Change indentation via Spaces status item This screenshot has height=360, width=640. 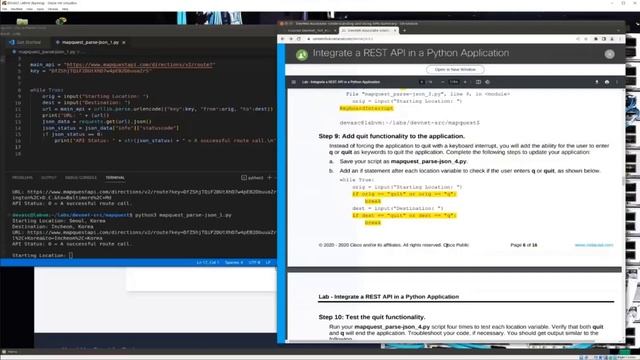point(234,262)
